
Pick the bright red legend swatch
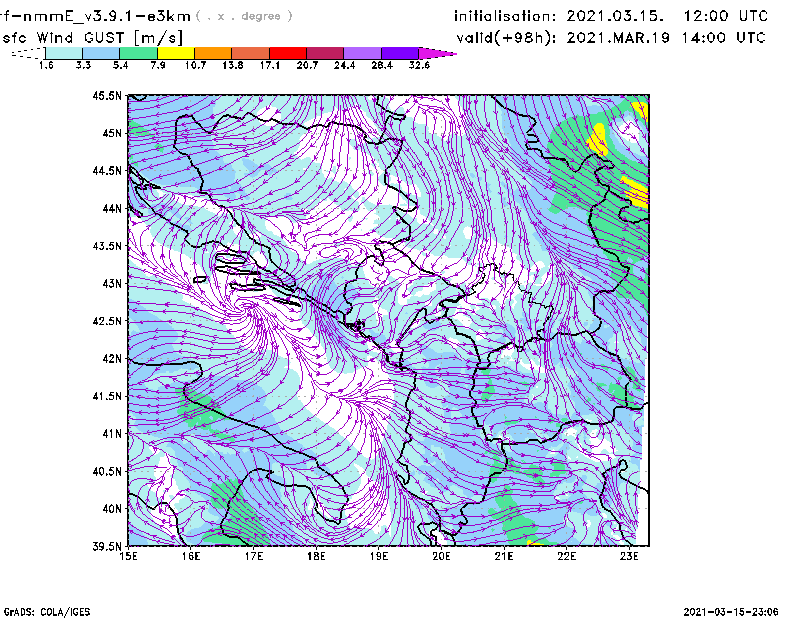tap(288, 53)
